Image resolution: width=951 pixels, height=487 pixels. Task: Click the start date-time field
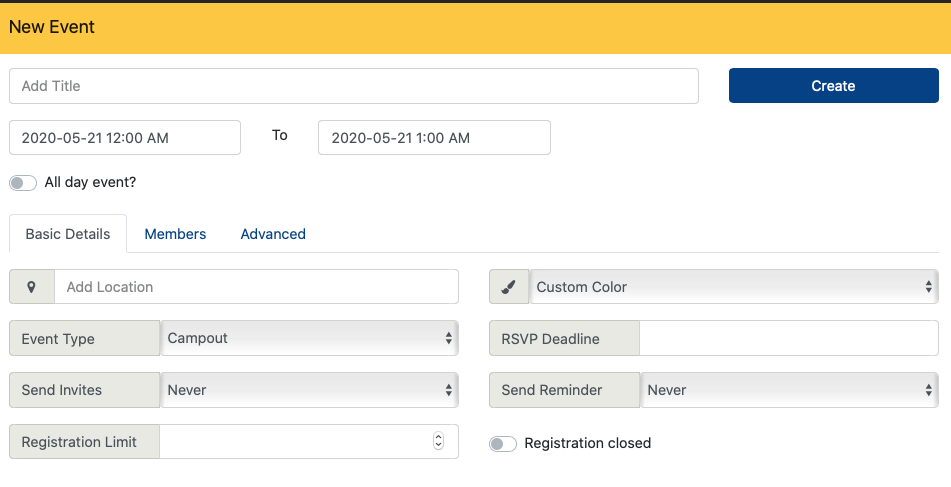[x=125, y=138]
